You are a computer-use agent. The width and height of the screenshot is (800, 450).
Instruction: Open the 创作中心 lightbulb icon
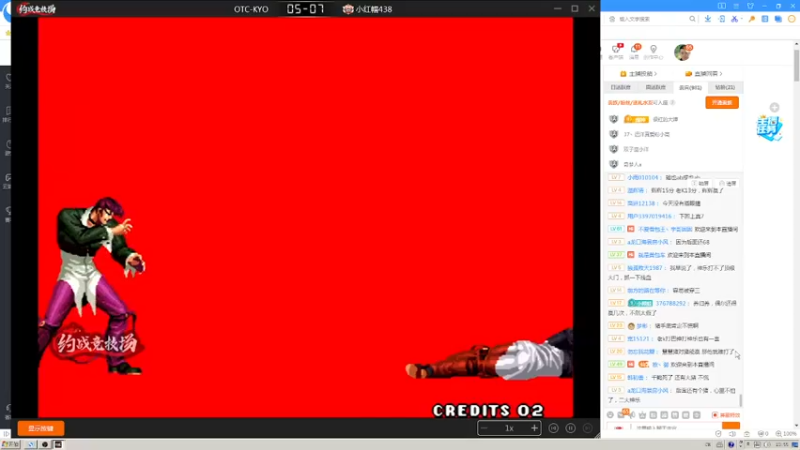pyautogui.click(x=653, y=52)
